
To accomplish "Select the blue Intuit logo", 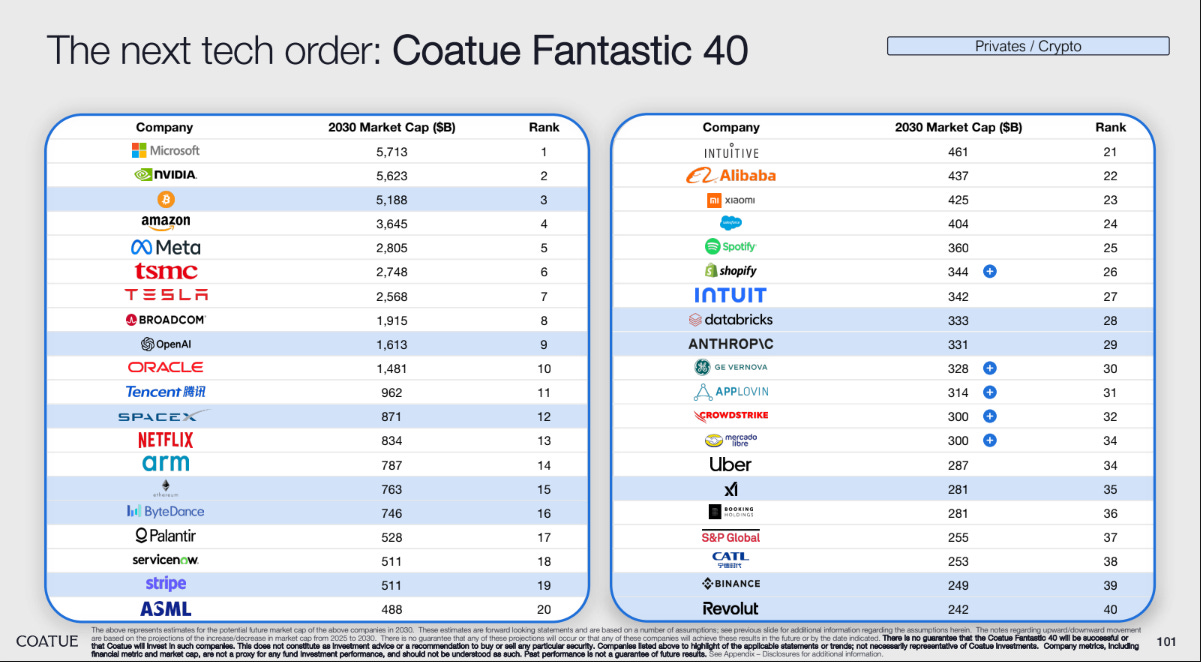I will point(730,295).
